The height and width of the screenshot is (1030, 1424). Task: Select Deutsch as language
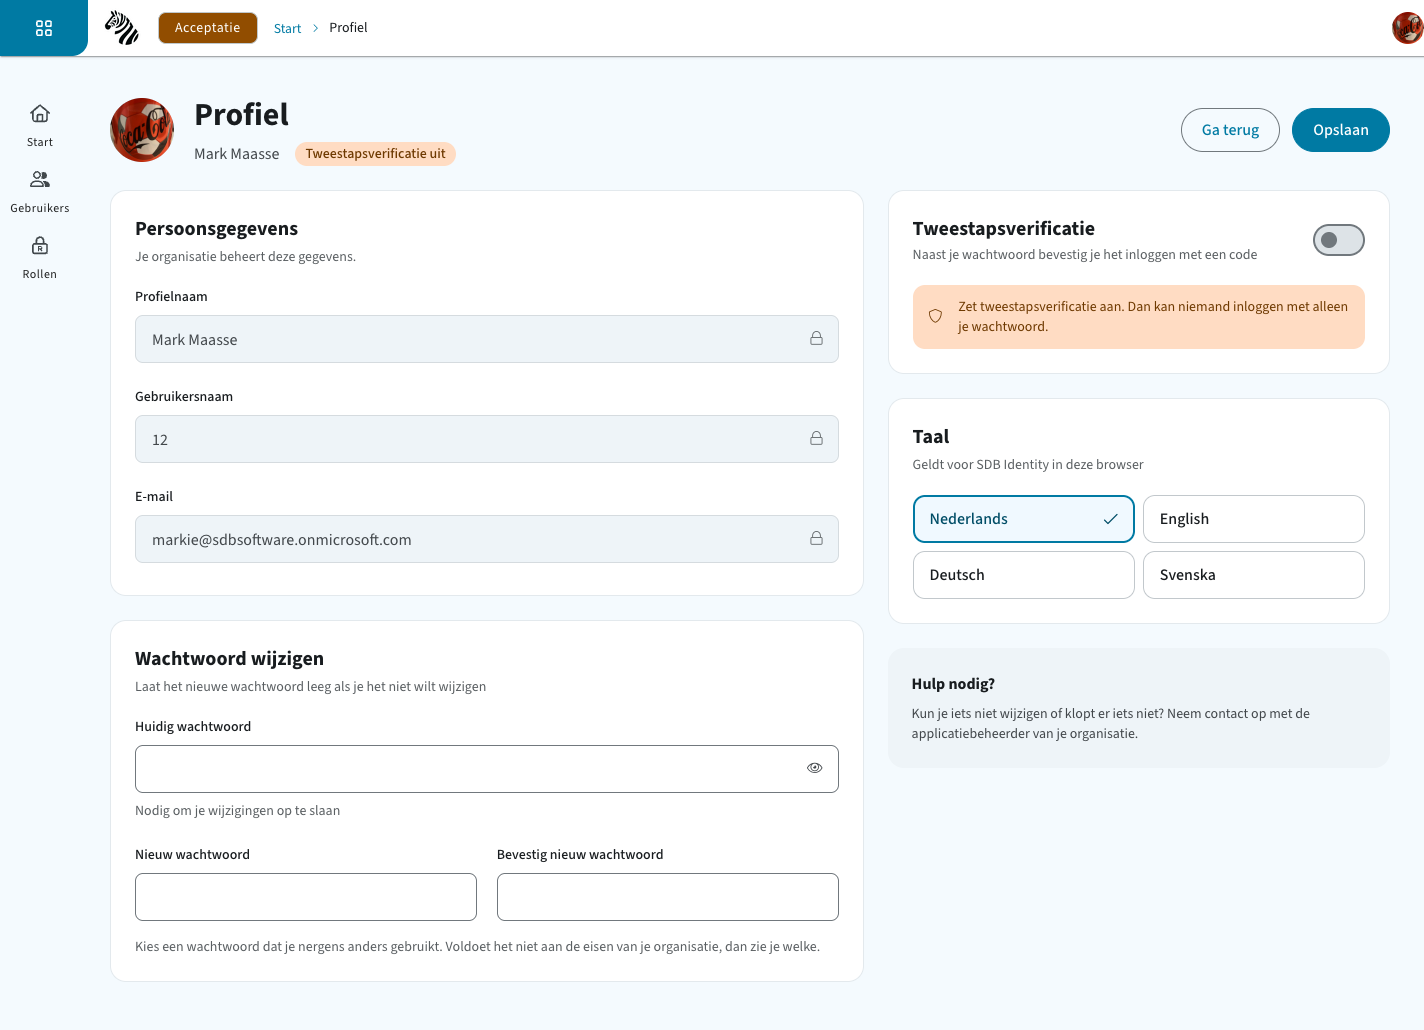tap(1023, 575)
